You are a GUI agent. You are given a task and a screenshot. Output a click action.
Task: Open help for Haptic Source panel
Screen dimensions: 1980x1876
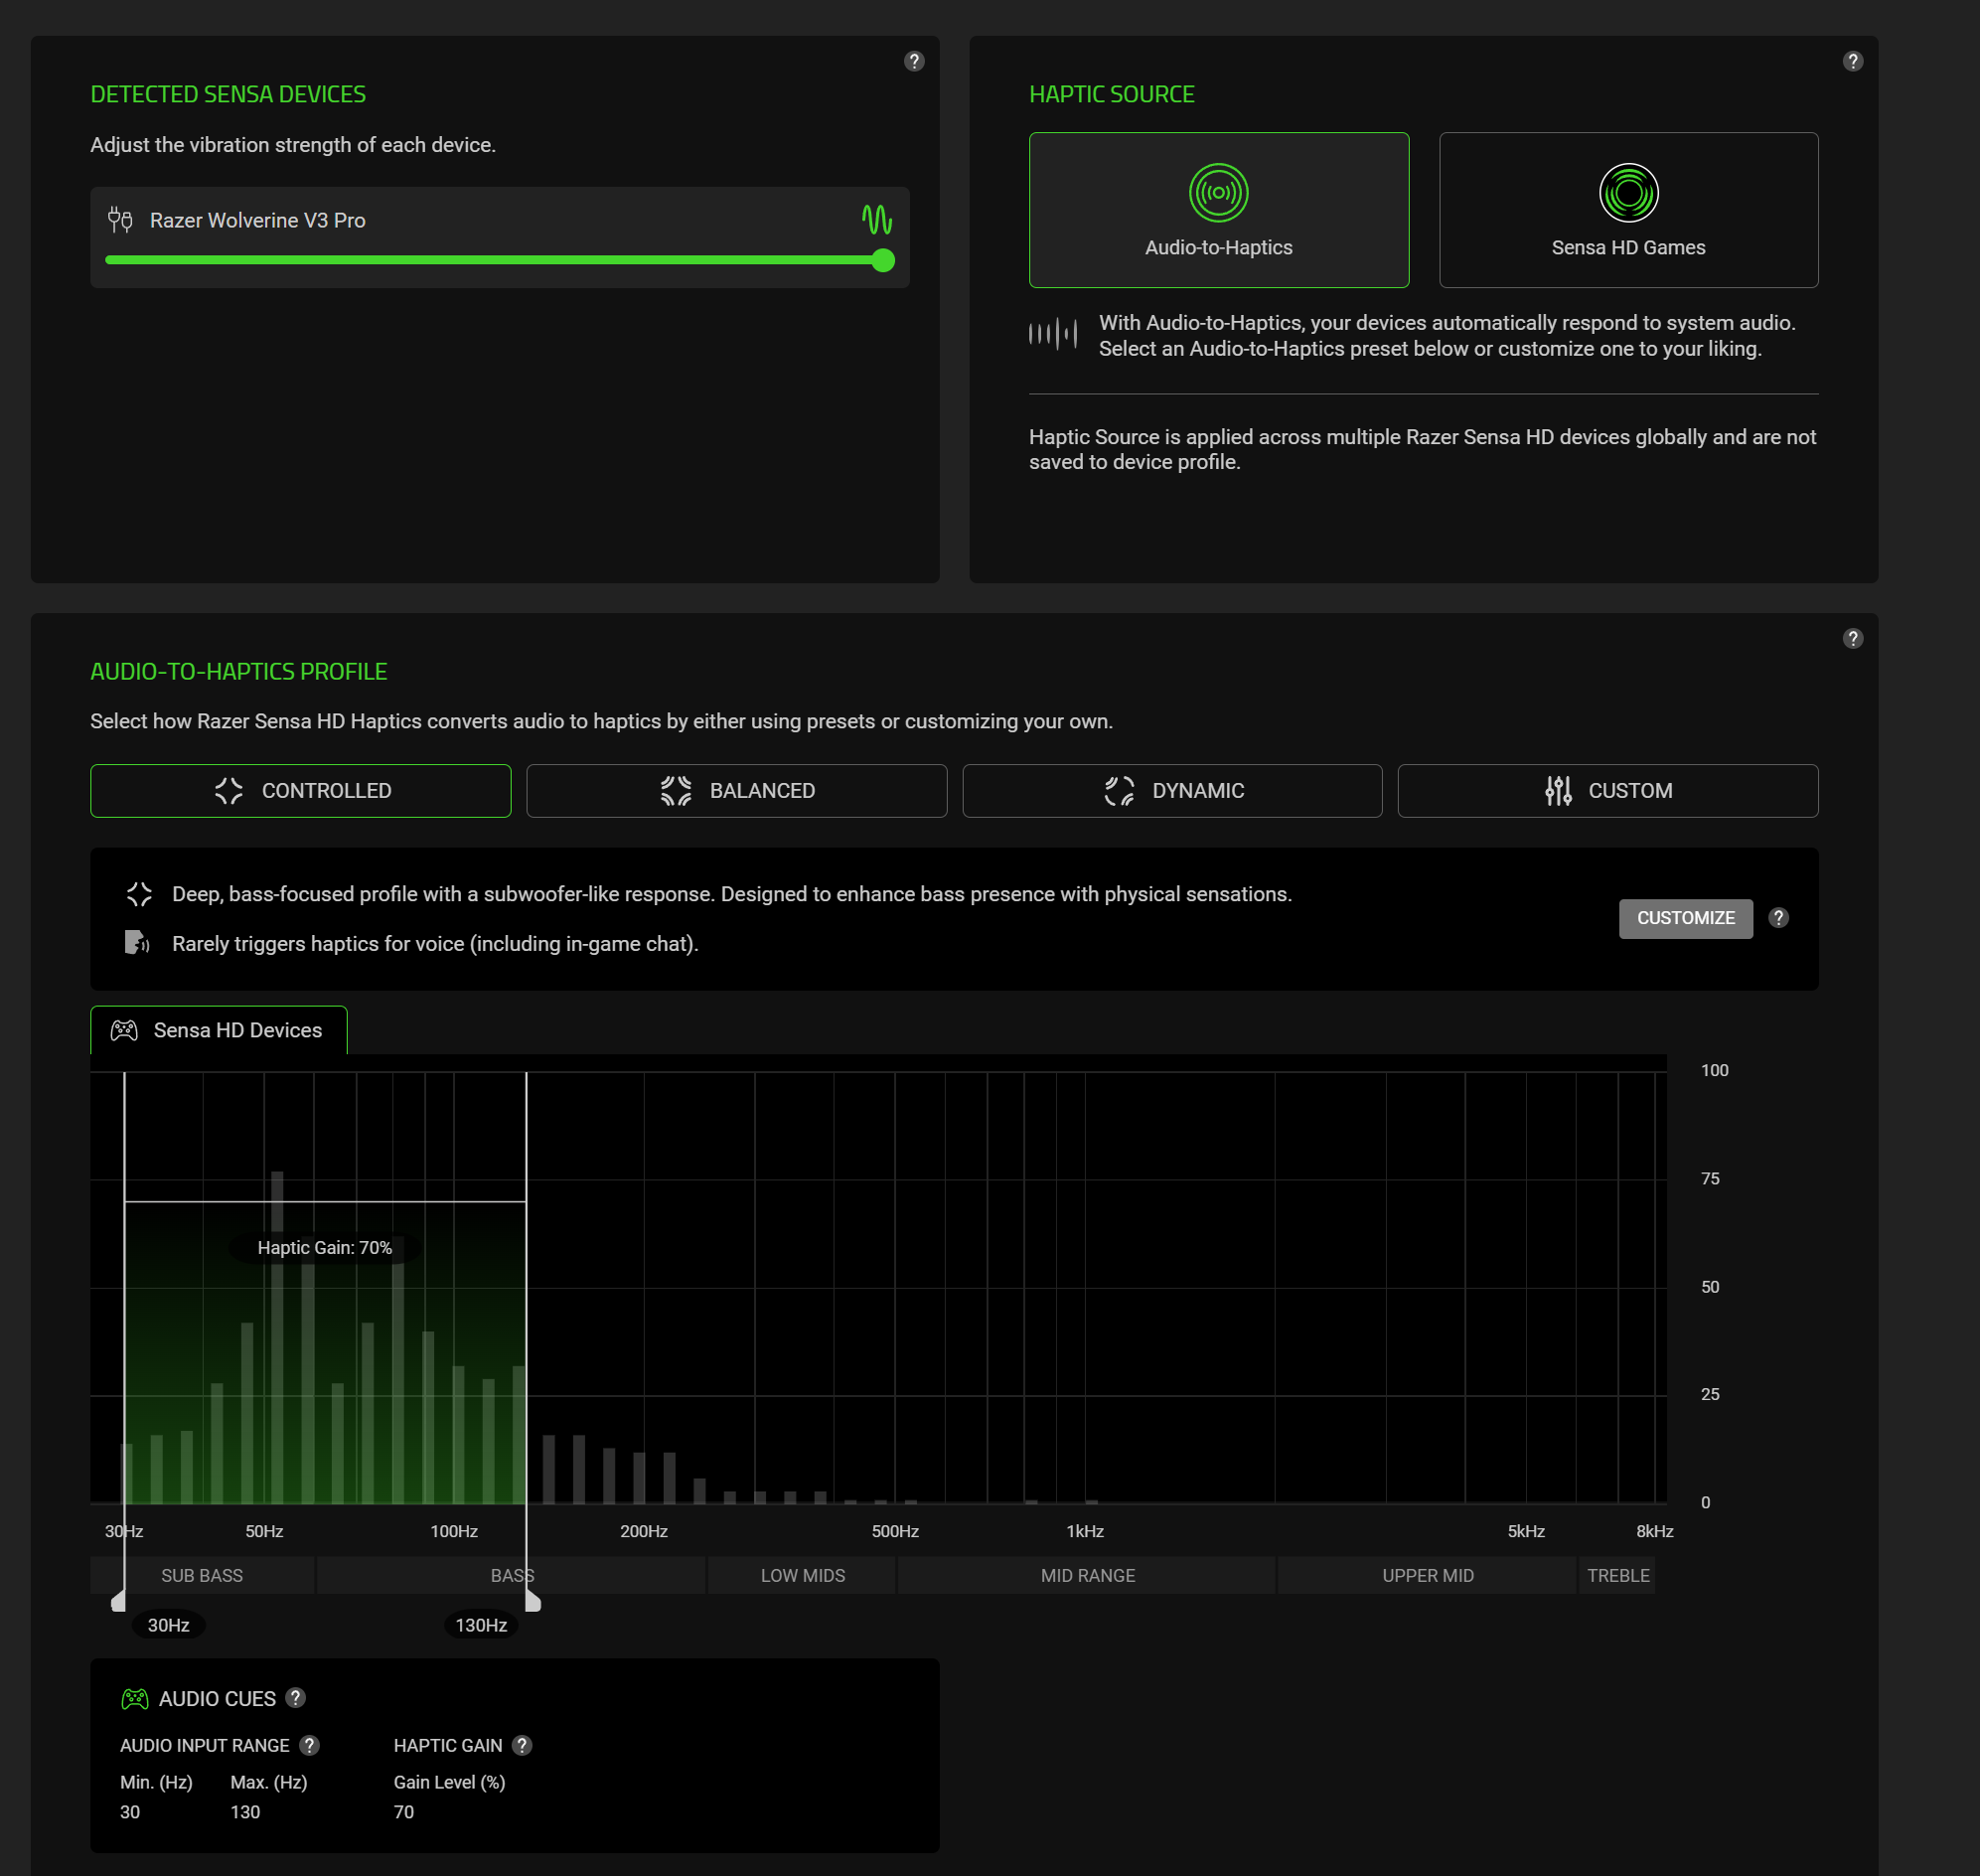[x=1853, y=61]
